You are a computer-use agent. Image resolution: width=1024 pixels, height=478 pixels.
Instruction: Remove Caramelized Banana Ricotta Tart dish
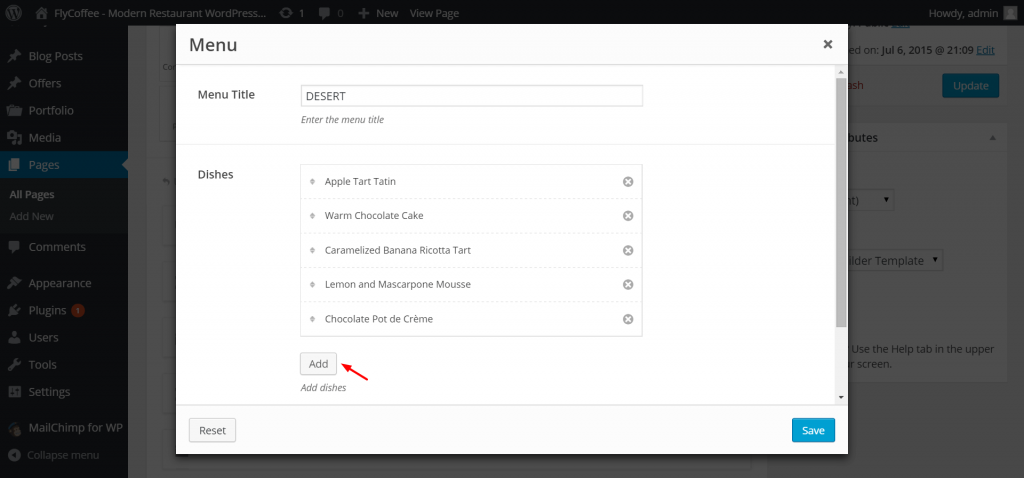[x=628, y=250]
